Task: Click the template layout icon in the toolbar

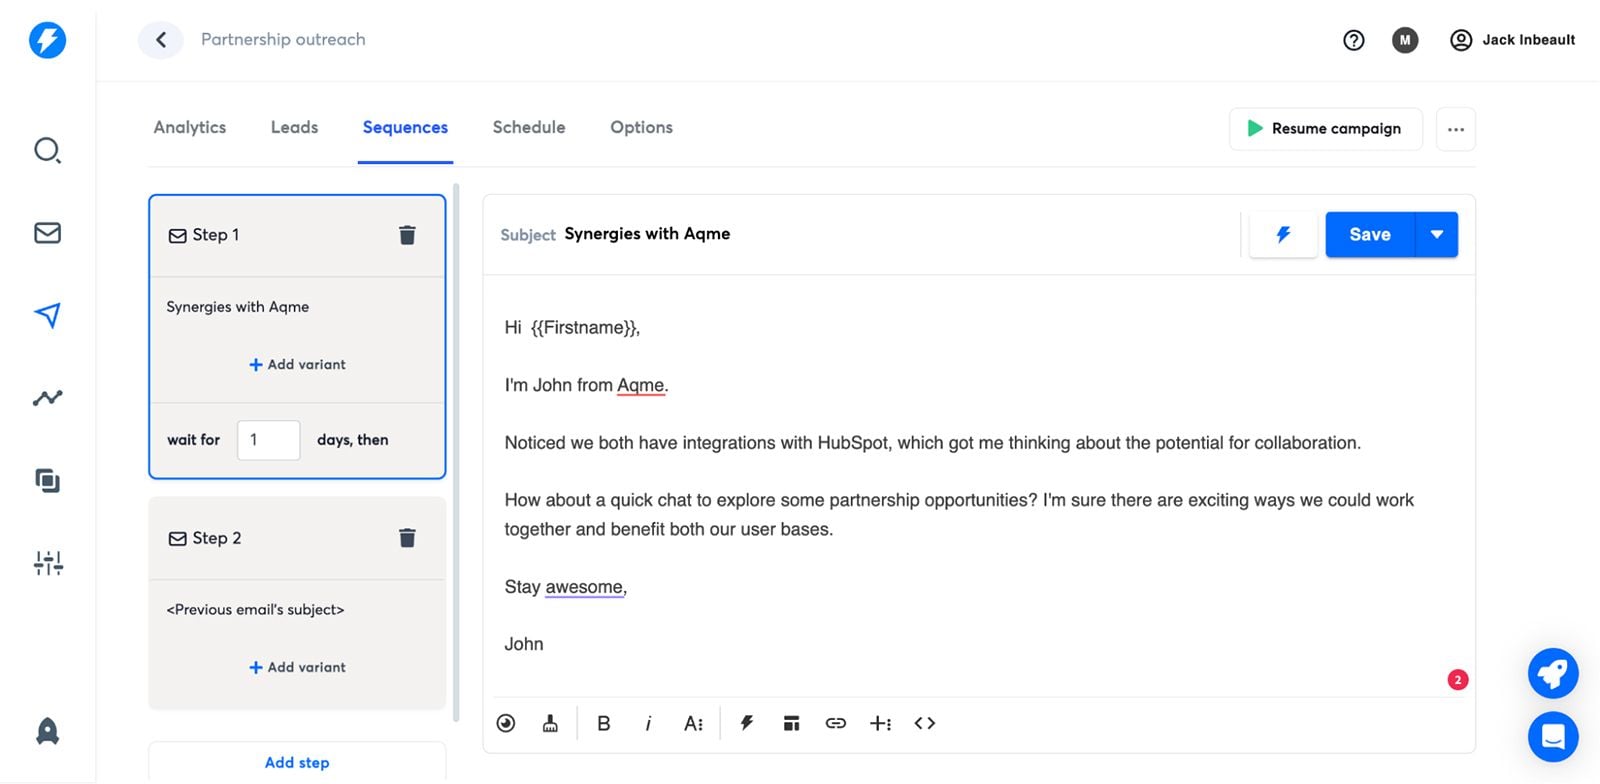Action: click(x=791, y=723)
